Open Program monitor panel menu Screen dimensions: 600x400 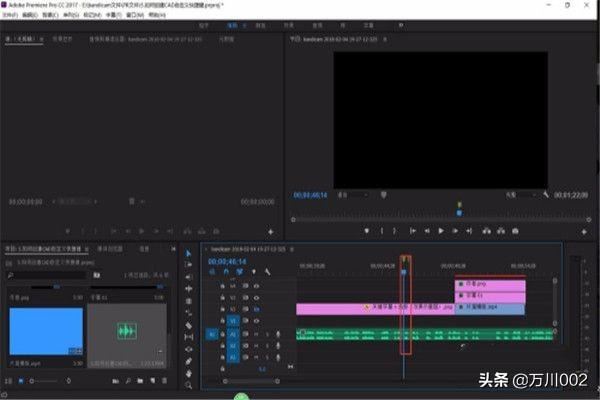click(x=385, y=39)
